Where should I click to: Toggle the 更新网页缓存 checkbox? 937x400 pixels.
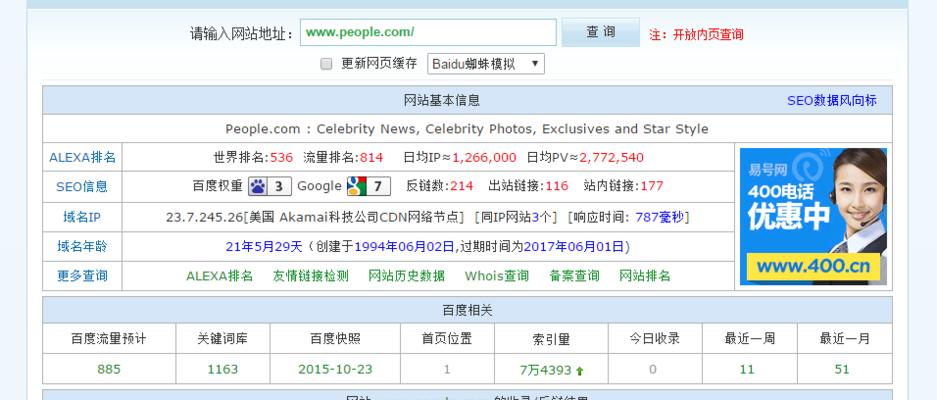[x=326, y=64]
